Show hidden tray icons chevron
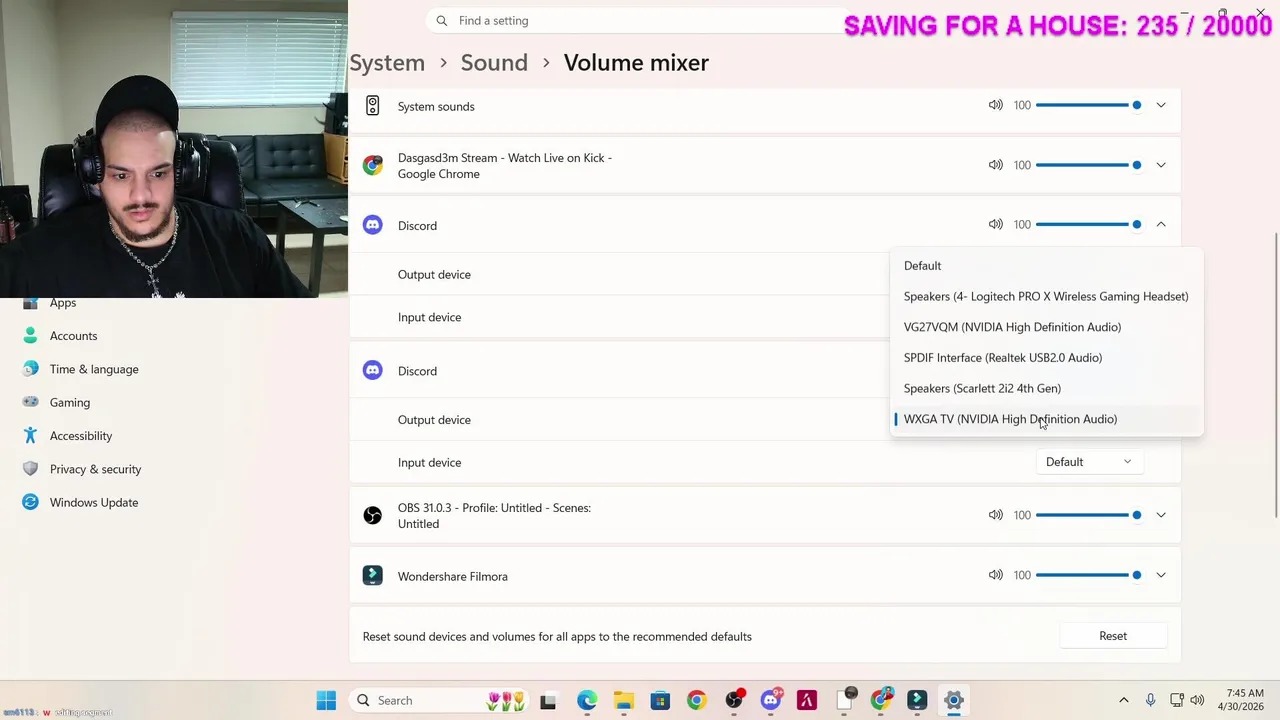The image size is (1280, 720). click(x=1123, y=701)
